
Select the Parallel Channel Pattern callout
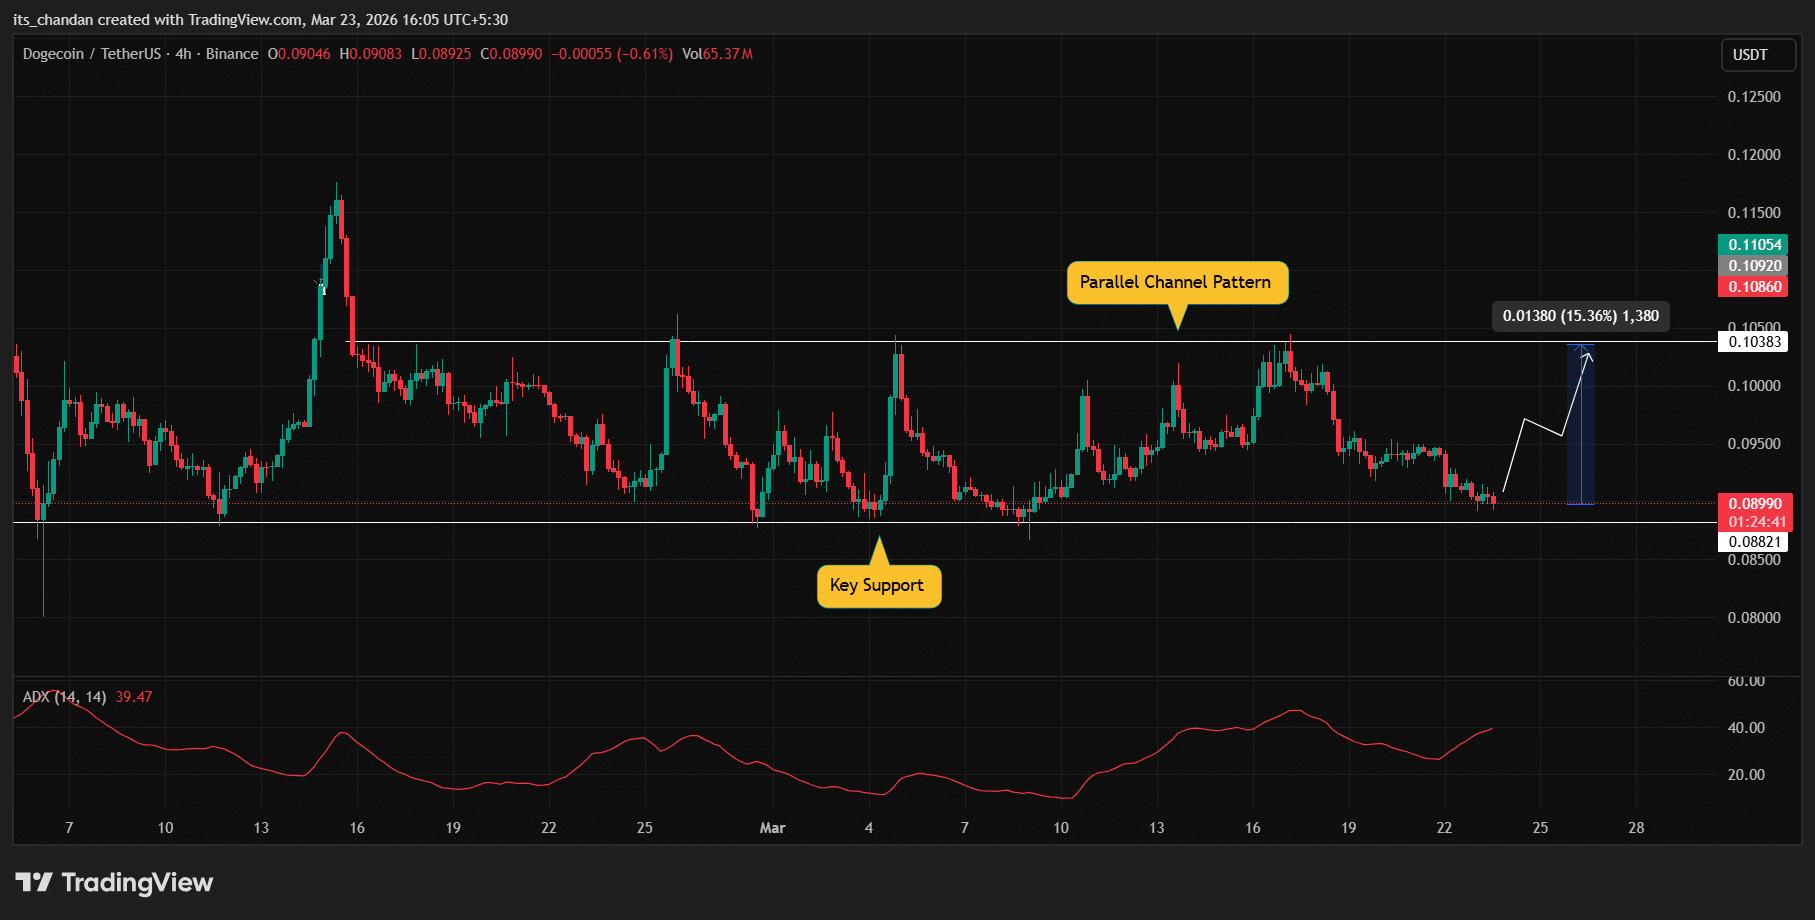[1176, 283]
